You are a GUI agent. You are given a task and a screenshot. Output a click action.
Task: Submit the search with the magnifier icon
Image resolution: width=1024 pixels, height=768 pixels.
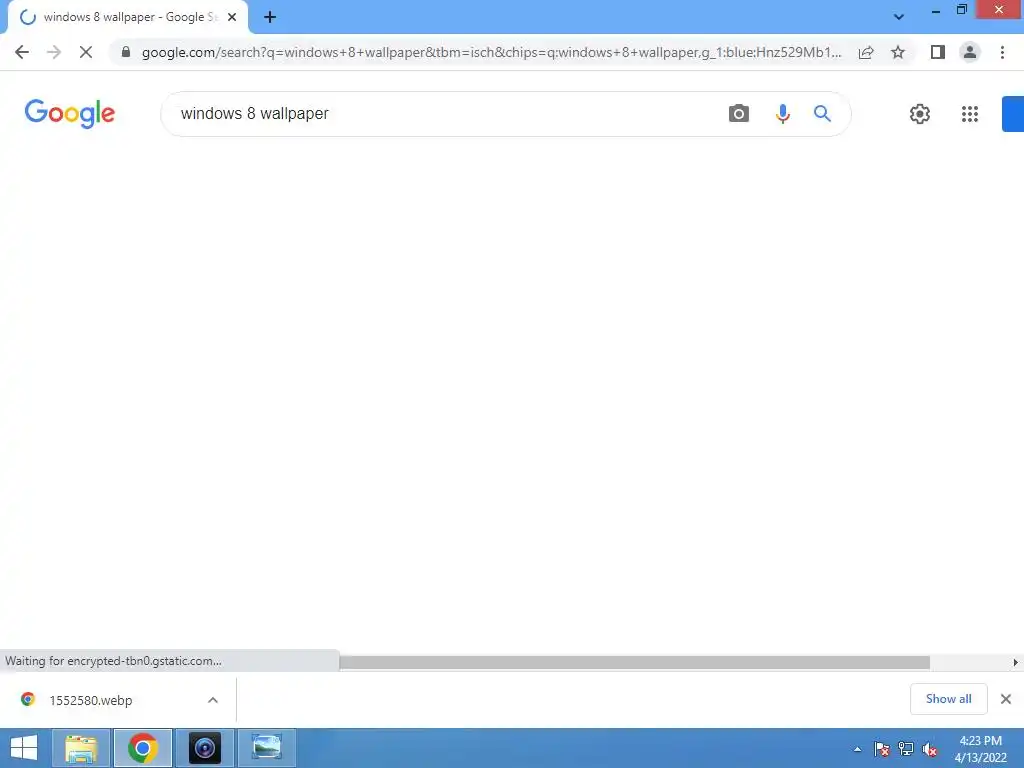pyautogui.click(x=822, y=114)
